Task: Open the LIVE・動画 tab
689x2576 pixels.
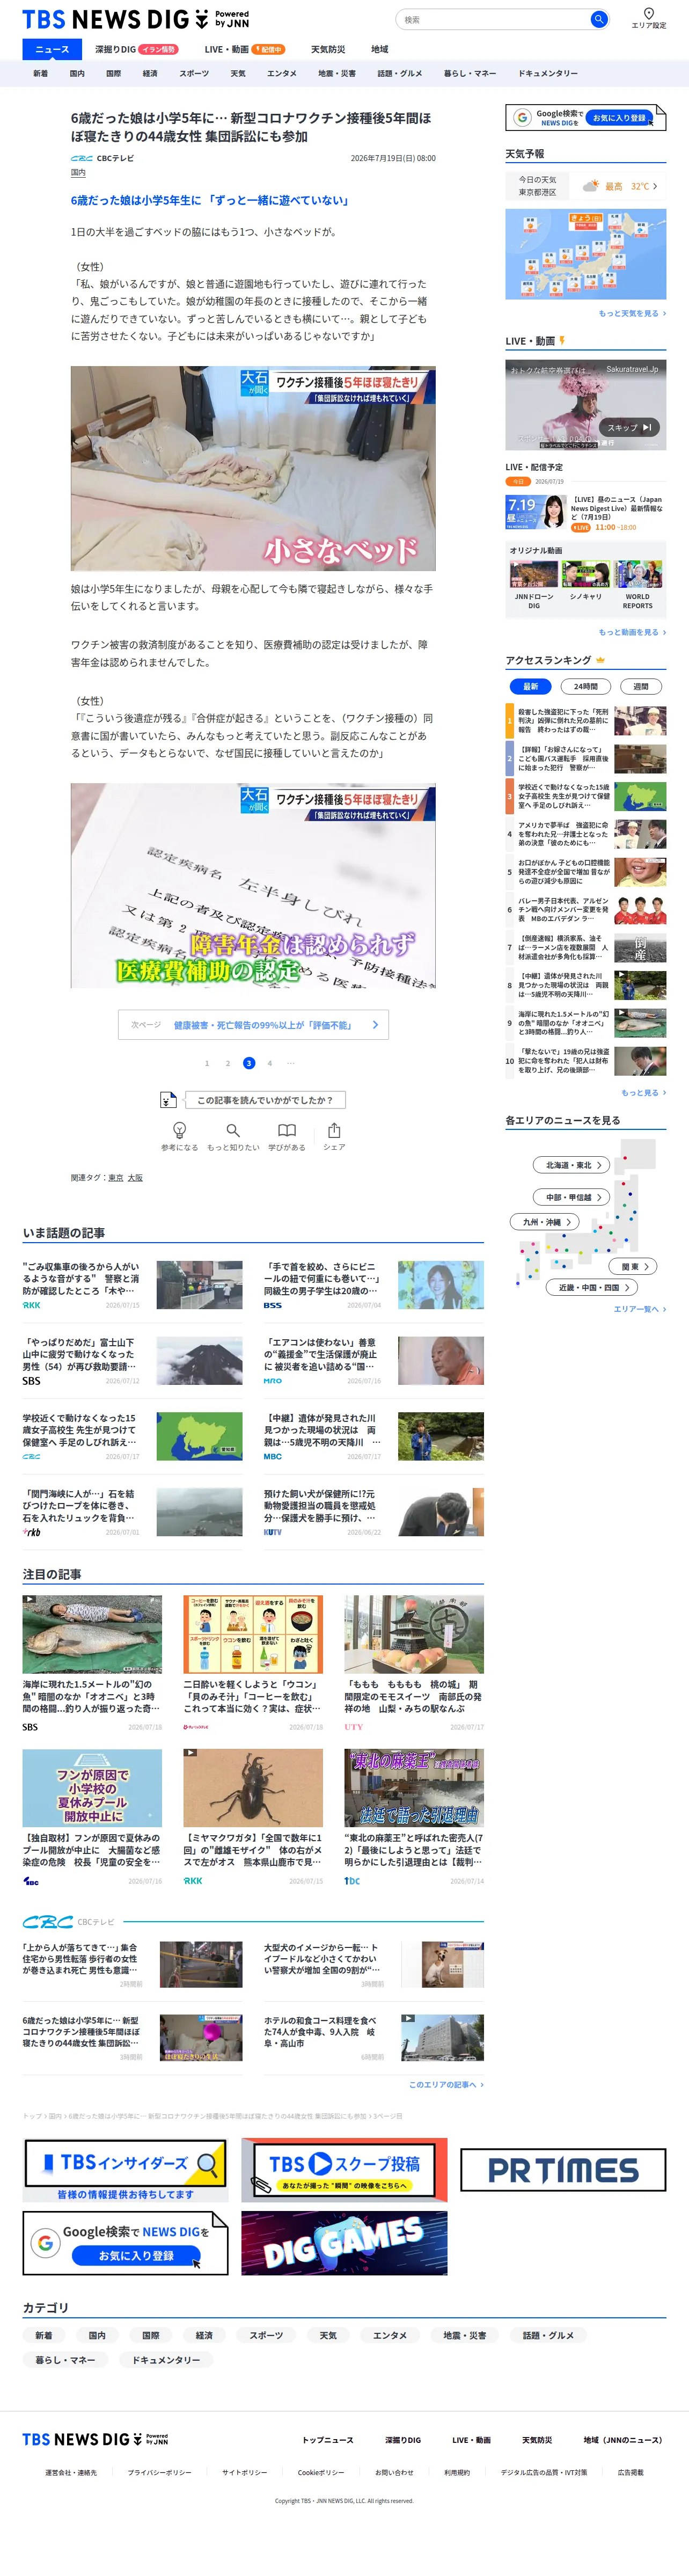Action: coord(244,49)
